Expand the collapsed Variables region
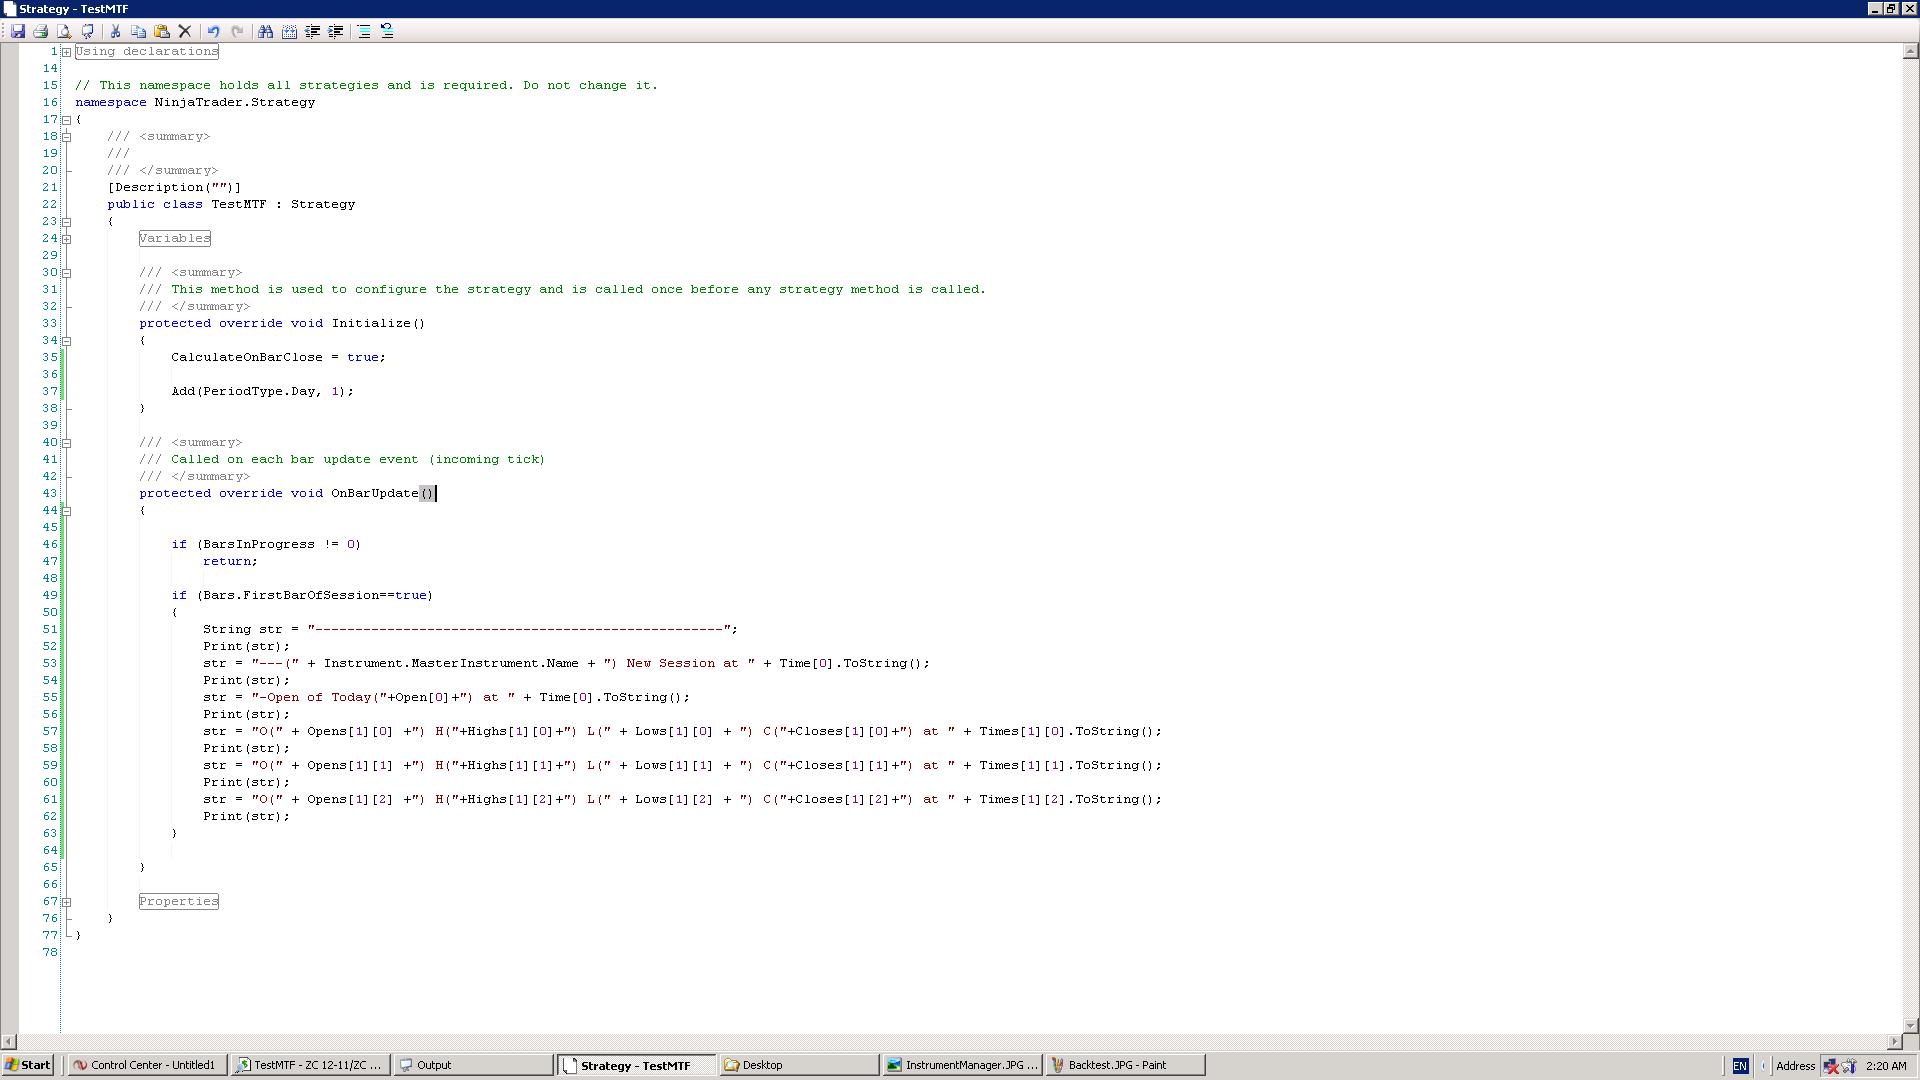1920x1080 pixels. pyautogui.click(x=66, y=239)
